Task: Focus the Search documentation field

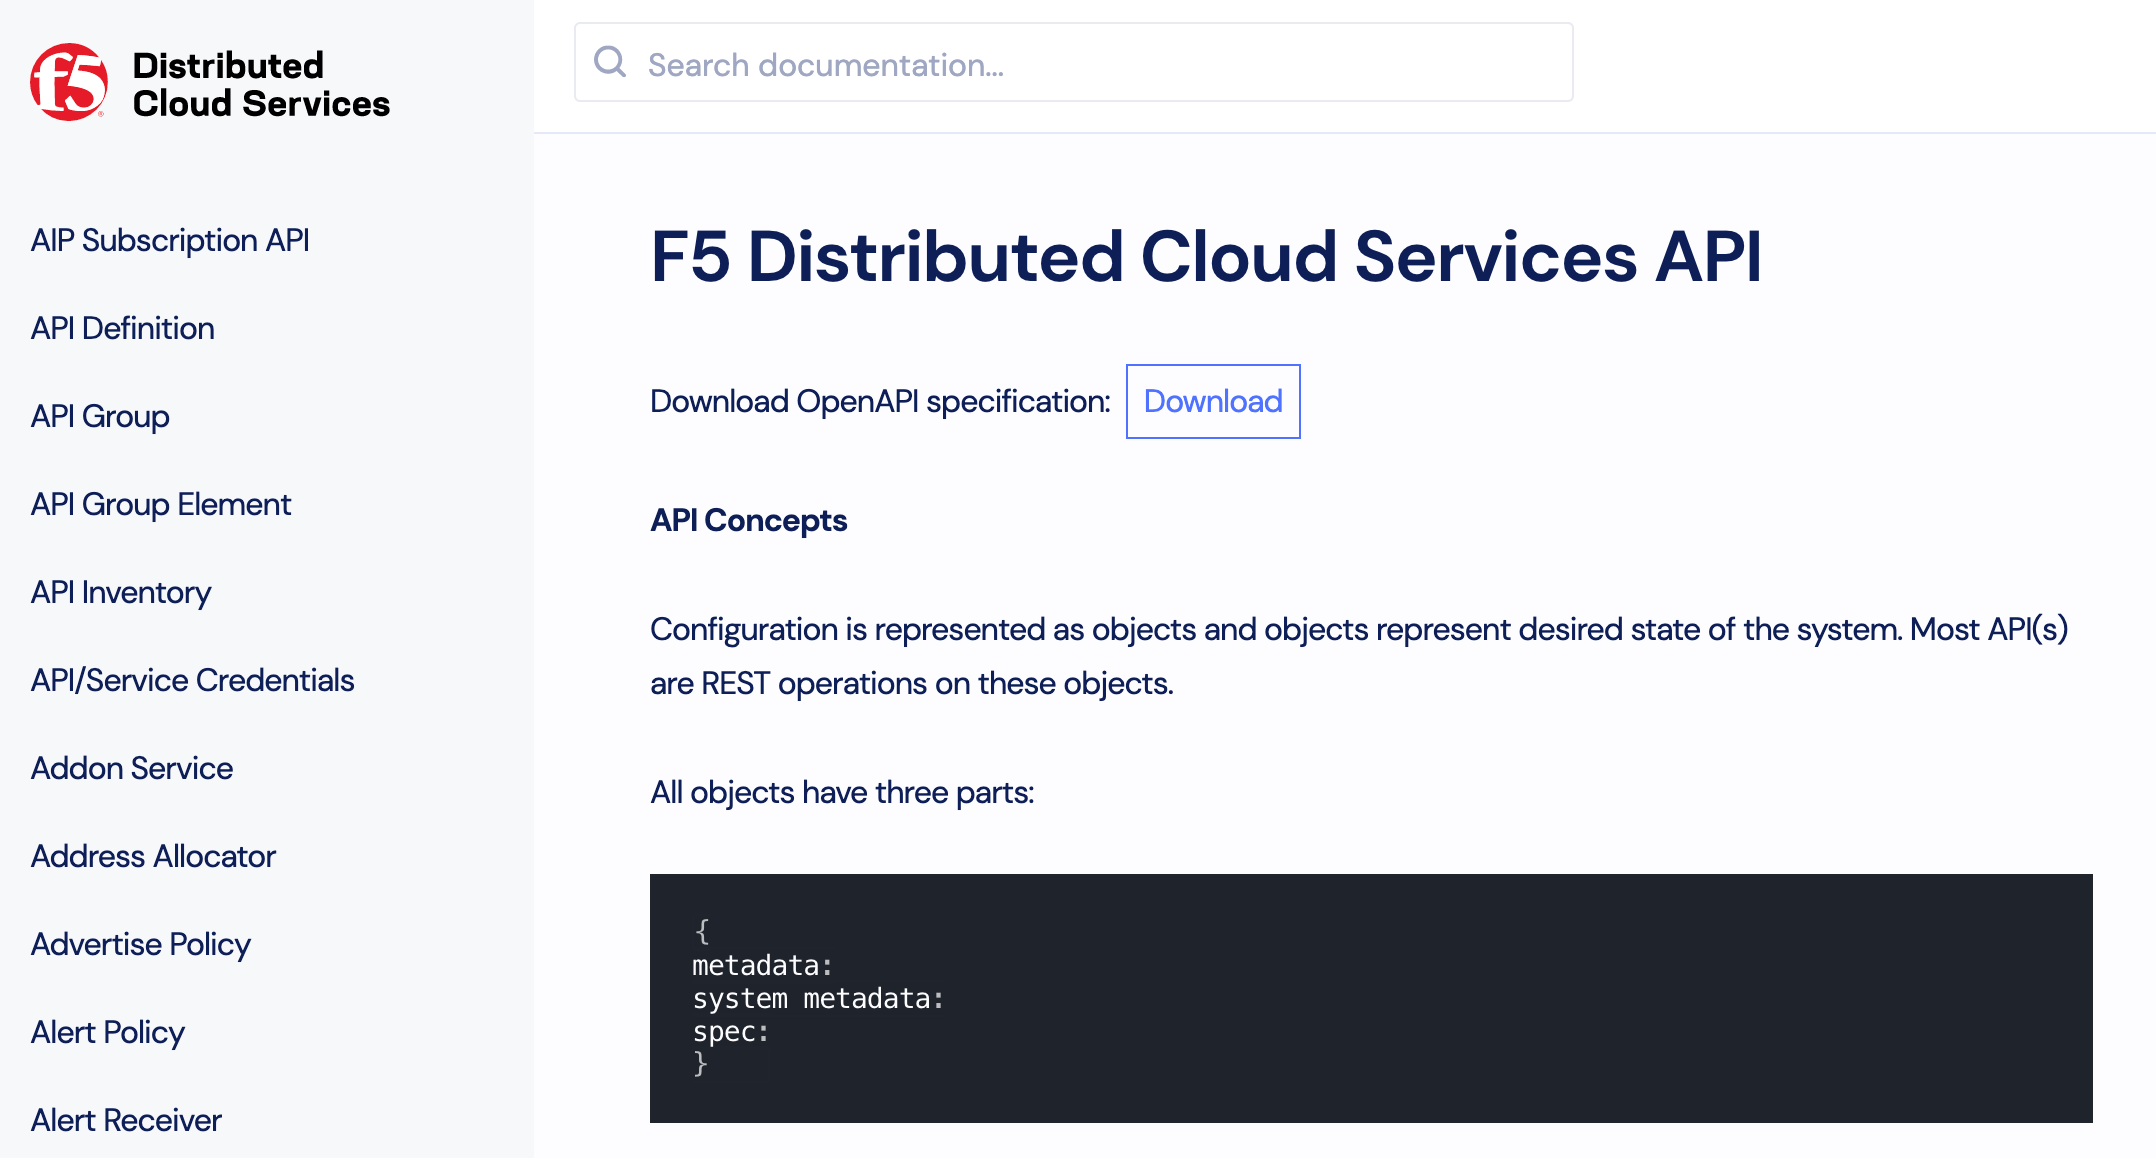Action: pyautogui.click(x=1090, y=65)
